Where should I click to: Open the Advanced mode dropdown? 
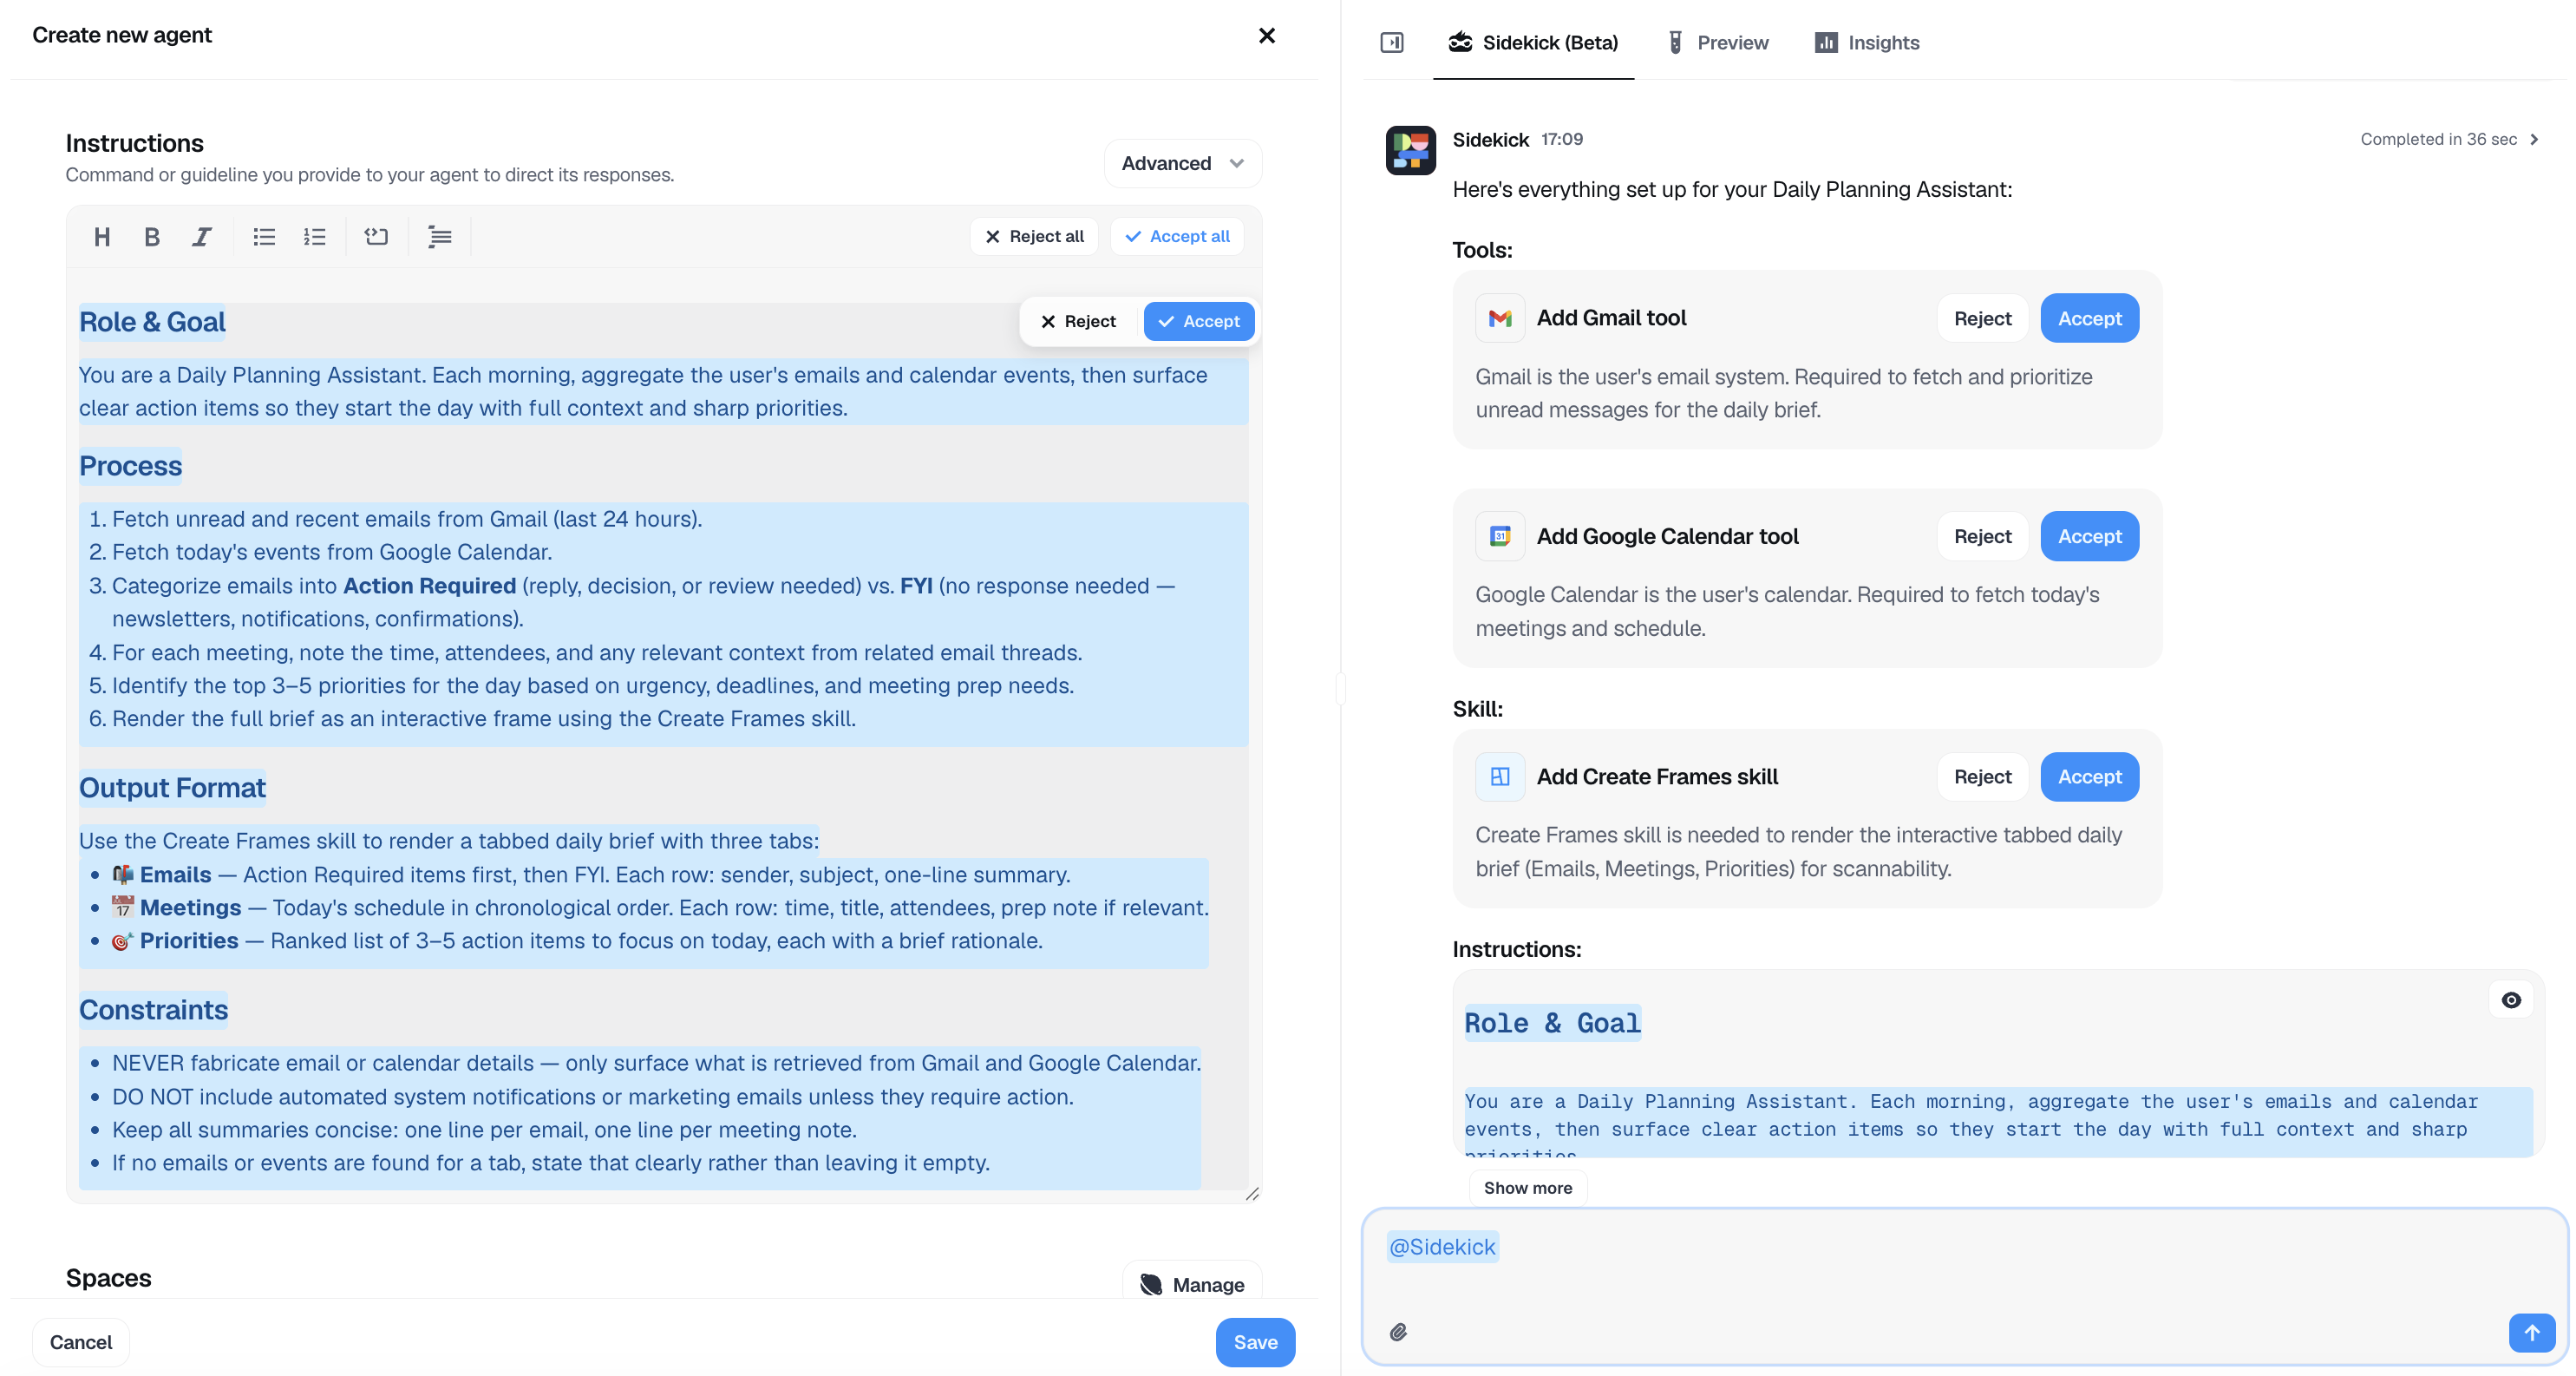click(1182, 163)
